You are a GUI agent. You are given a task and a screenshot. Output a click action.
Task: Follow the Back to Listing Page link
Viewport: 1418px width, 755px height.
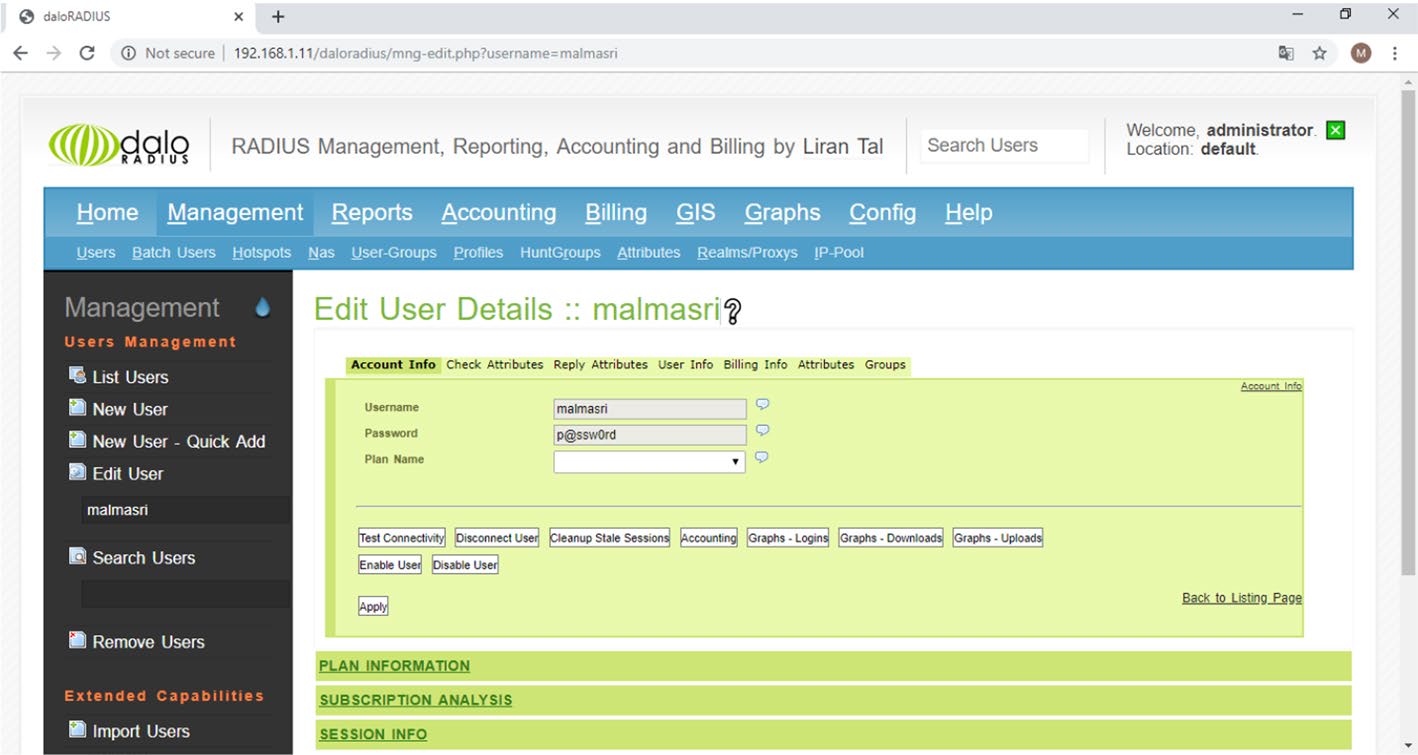(1241, 598)
